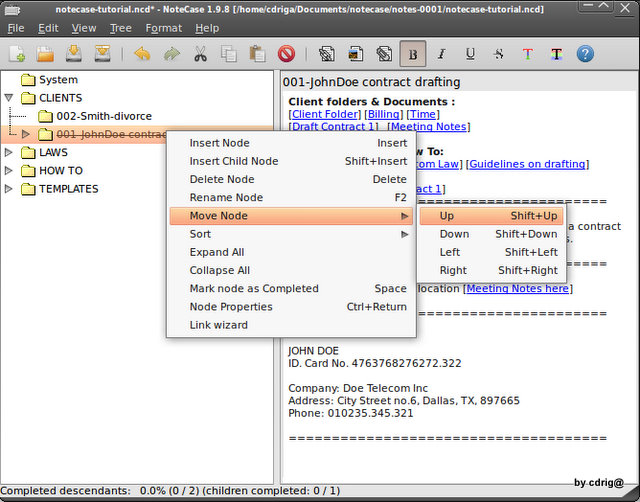Expand the TEMPLATES tree node
Viewport: 640px width, 502px height.
(x=9, y=189)
